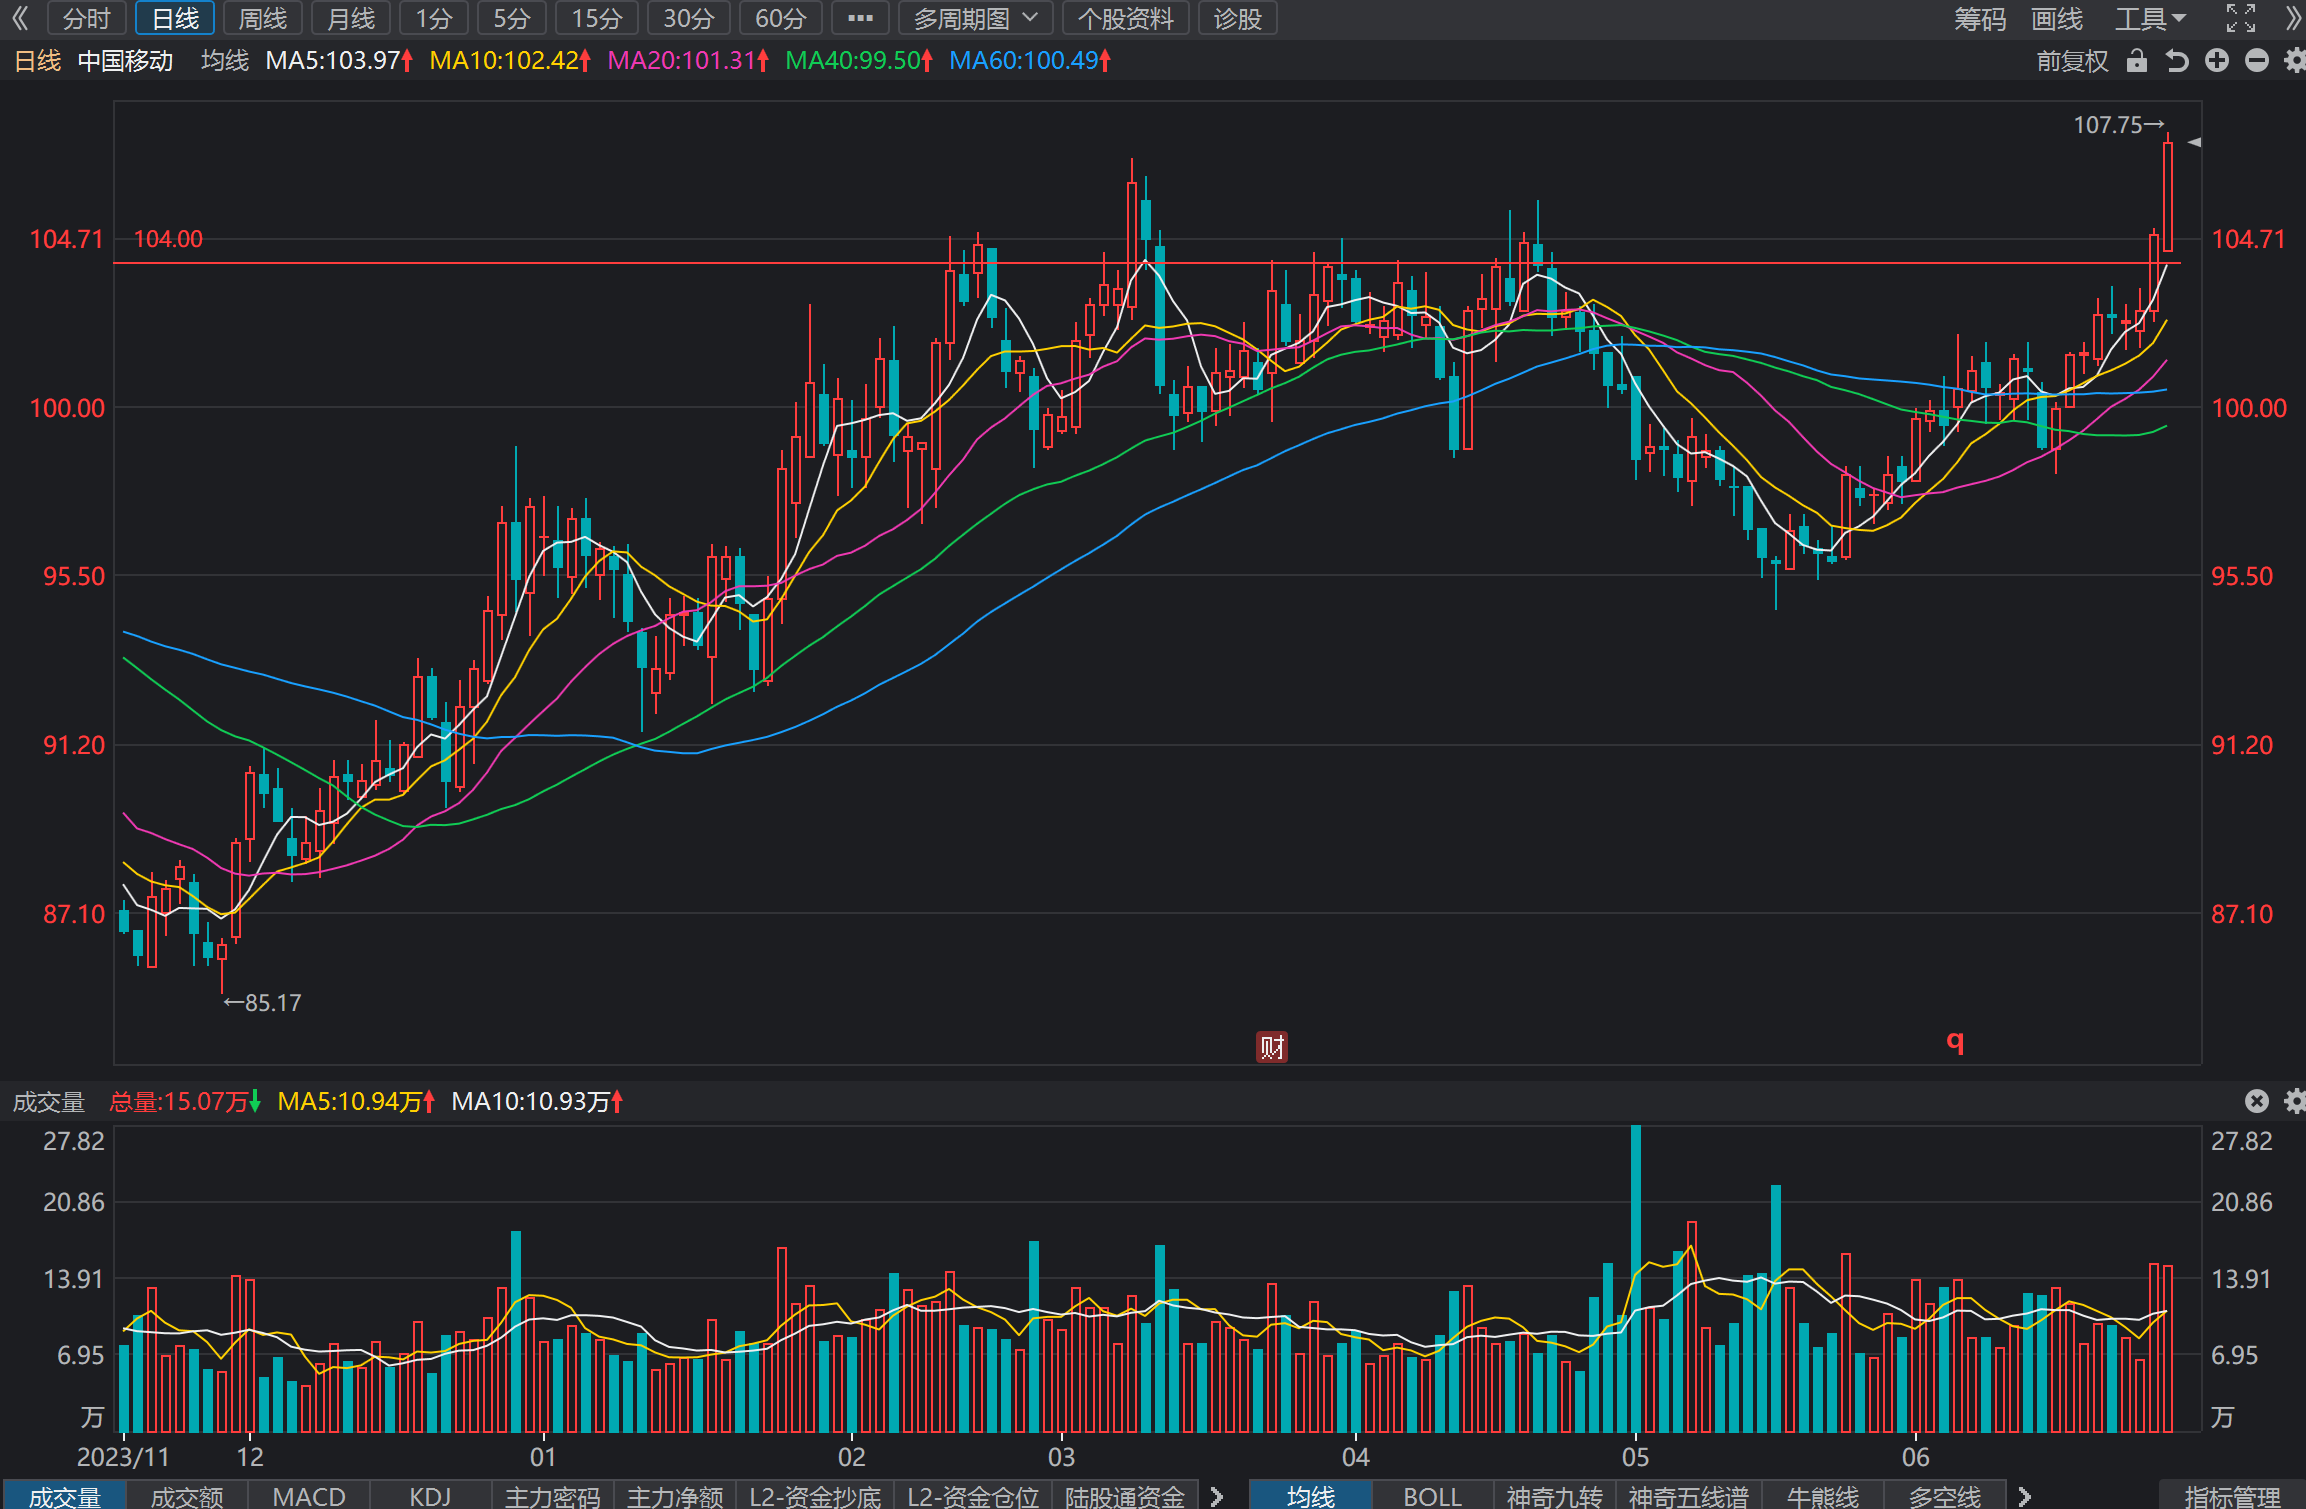The height and width of the screenshot is (1509, 2306).
Task: Click the MA40:99.50 legend value
Action: pos(859,61)
